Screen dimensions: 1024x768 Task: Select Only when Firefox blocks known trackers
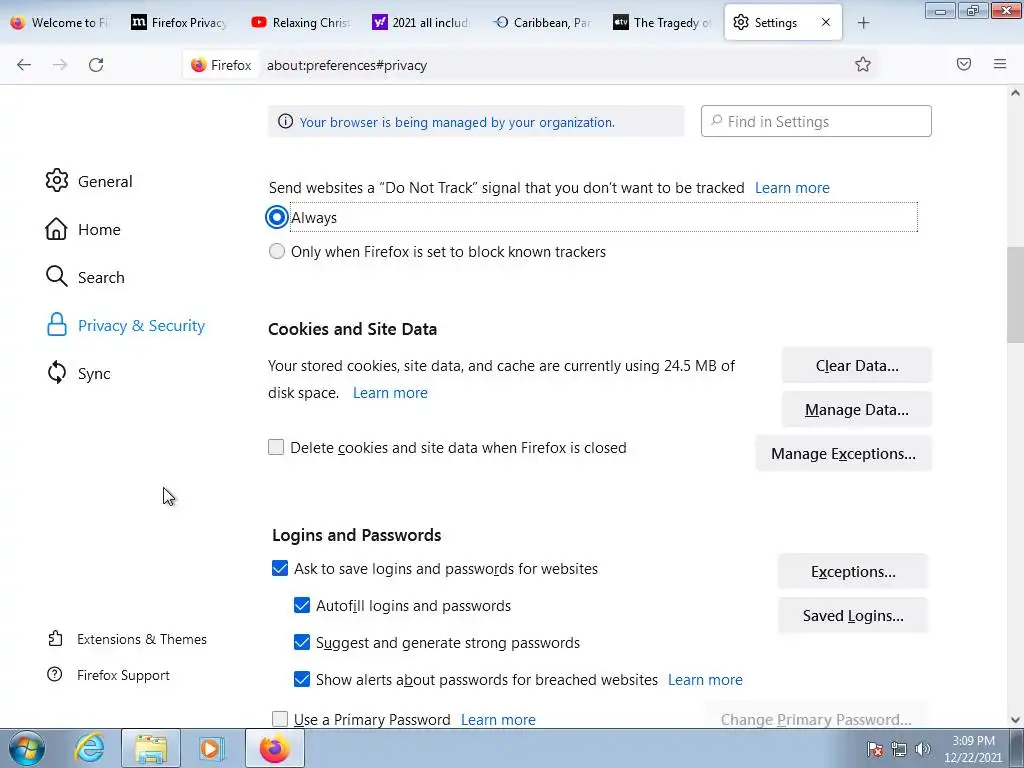[277, 251]
